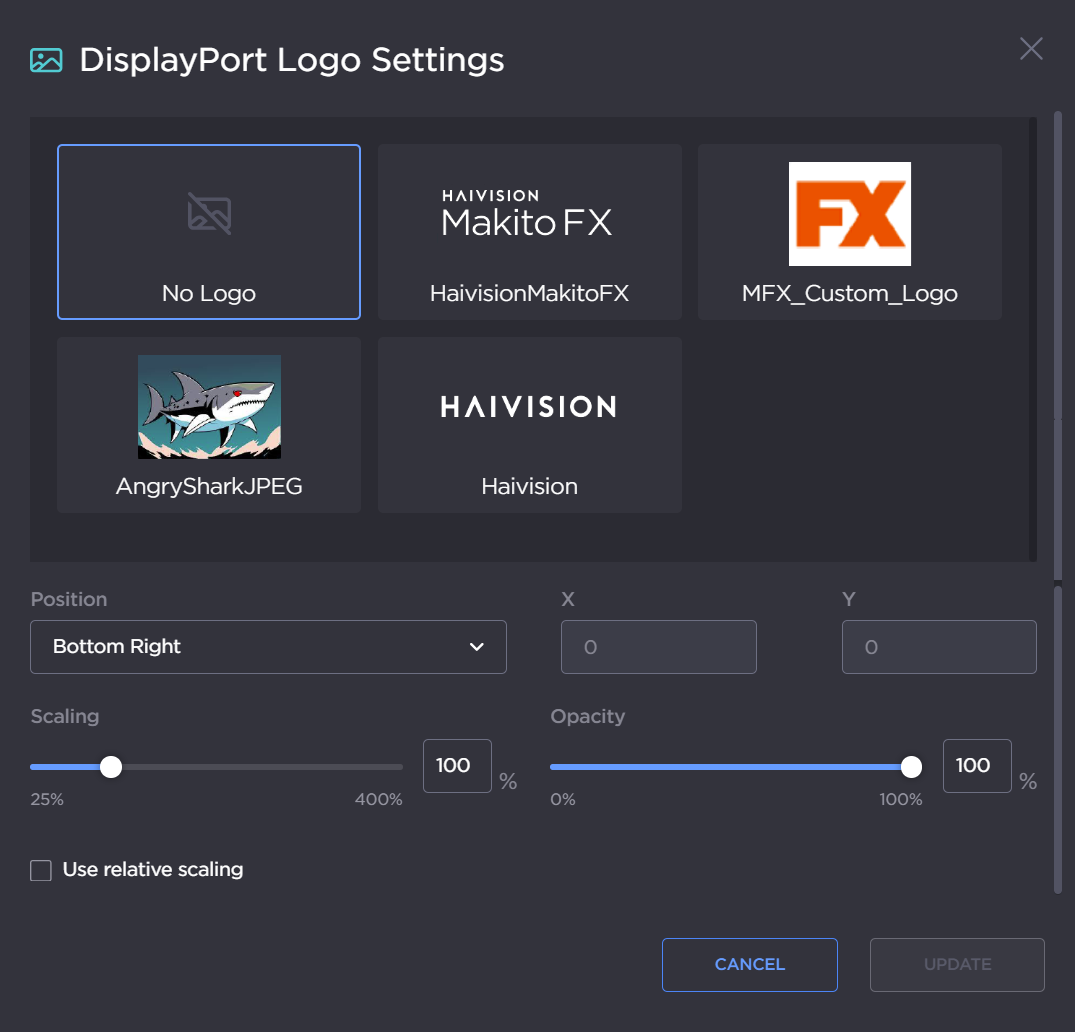Close the DisplayPort Logo Settings dialog
1075x1032 pixels.
tap(1031, 49)
